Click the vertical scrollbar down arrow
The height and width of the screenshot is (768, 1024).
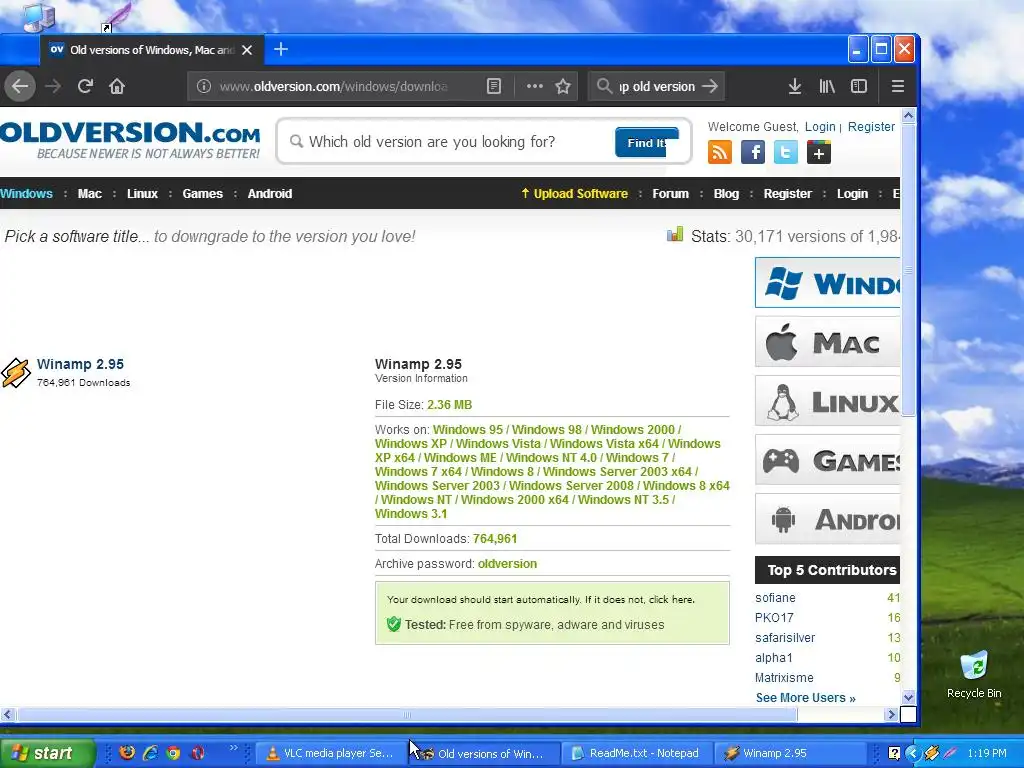tap(908, 697)
